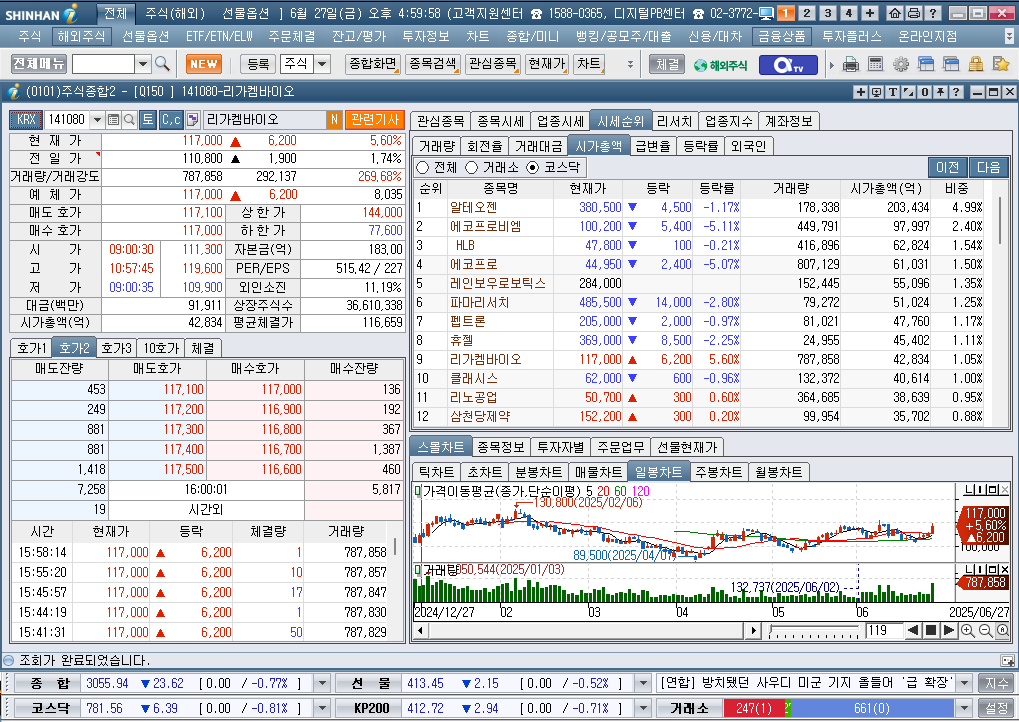Open the 해외주식 menu
The height and width of the screenshot is (722, 1019).
[x=81, y=36]
